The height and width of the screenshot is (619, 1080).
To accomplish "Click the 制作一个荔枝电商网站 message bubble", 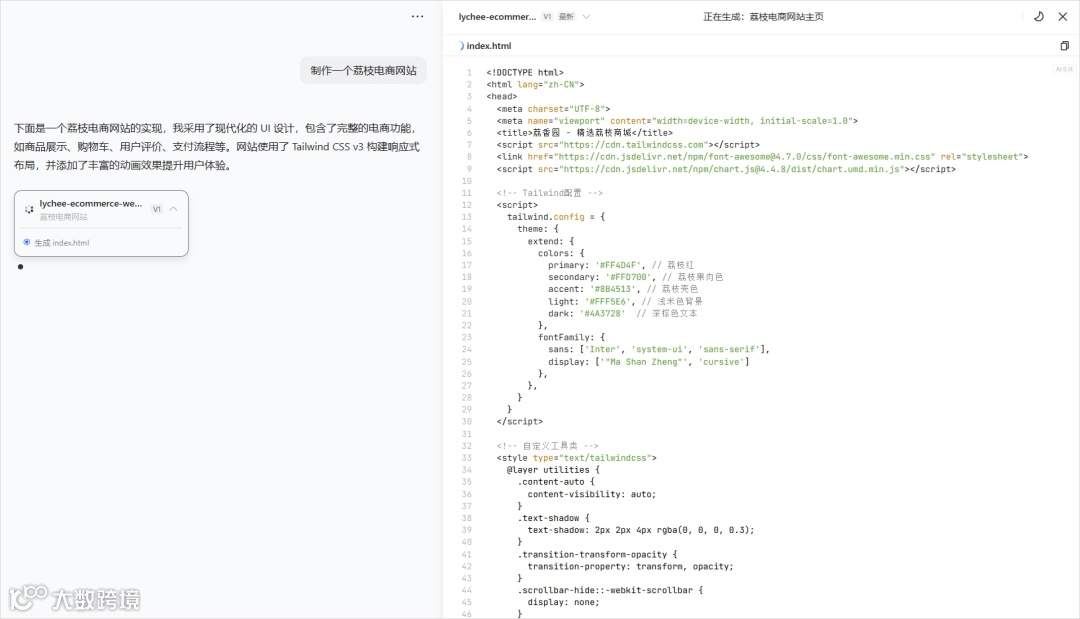I will (x=363, y=70).
